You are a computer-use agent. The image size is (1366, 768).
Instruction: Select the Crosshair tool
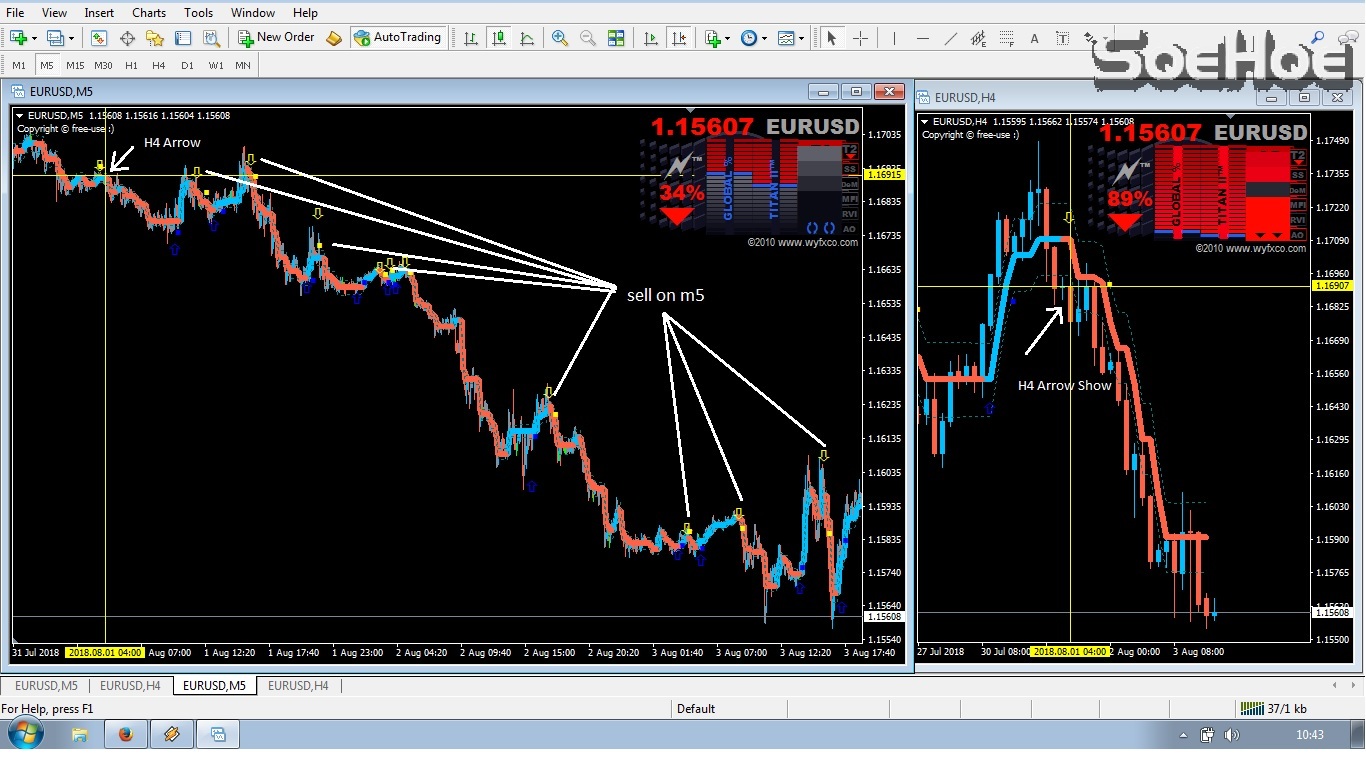point(860,38)
